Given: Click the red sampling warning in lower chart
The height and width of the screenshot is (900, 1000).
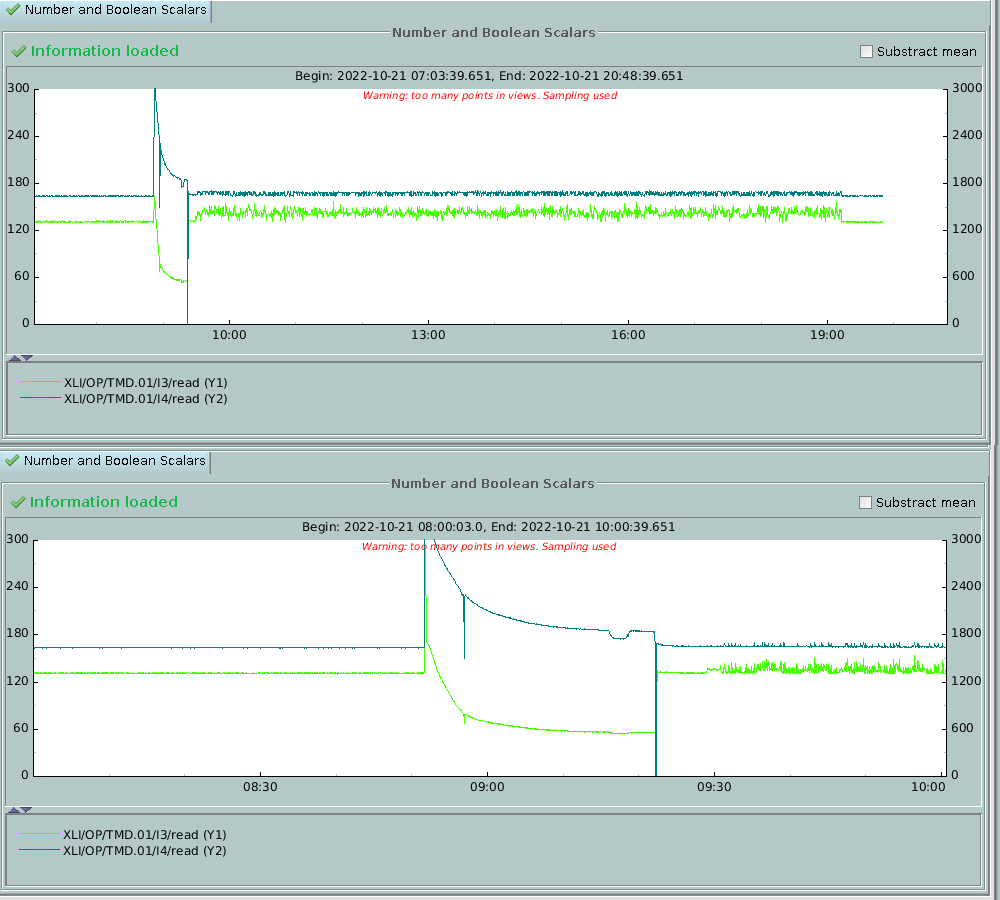Looking at the screenshot, I should [489, 547].
